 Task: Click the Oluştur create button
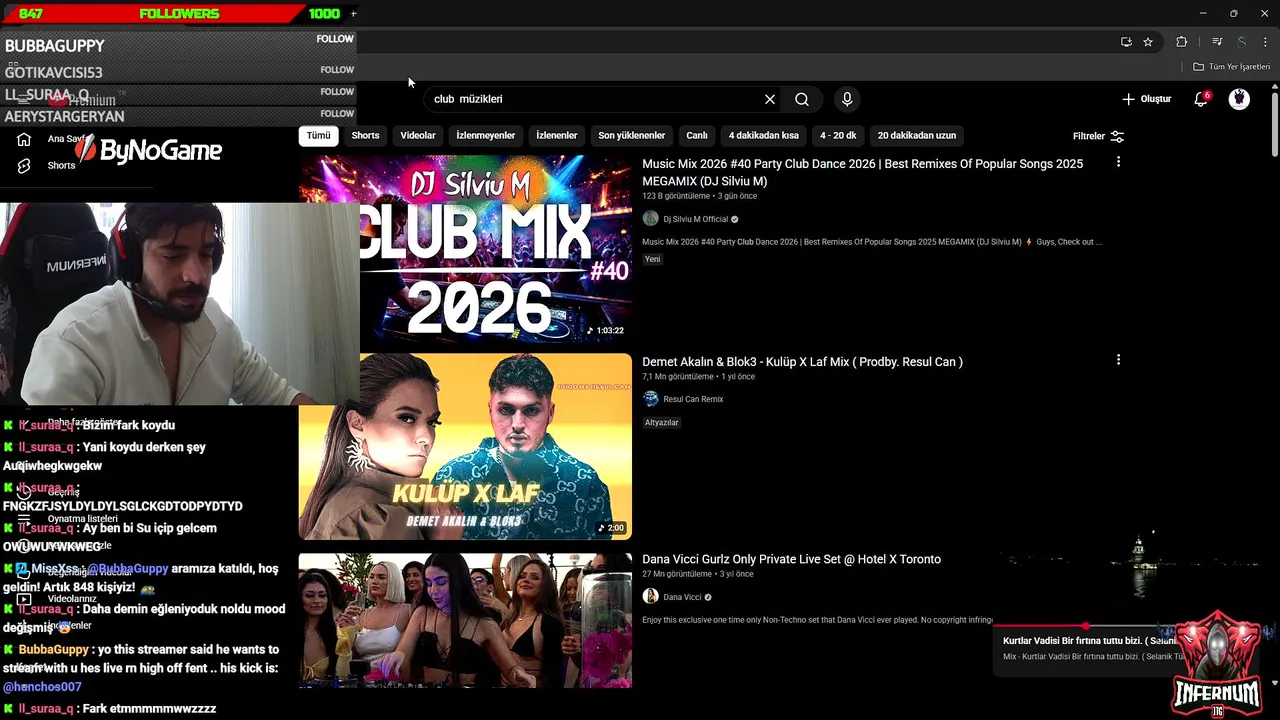tap(1146, 99)
